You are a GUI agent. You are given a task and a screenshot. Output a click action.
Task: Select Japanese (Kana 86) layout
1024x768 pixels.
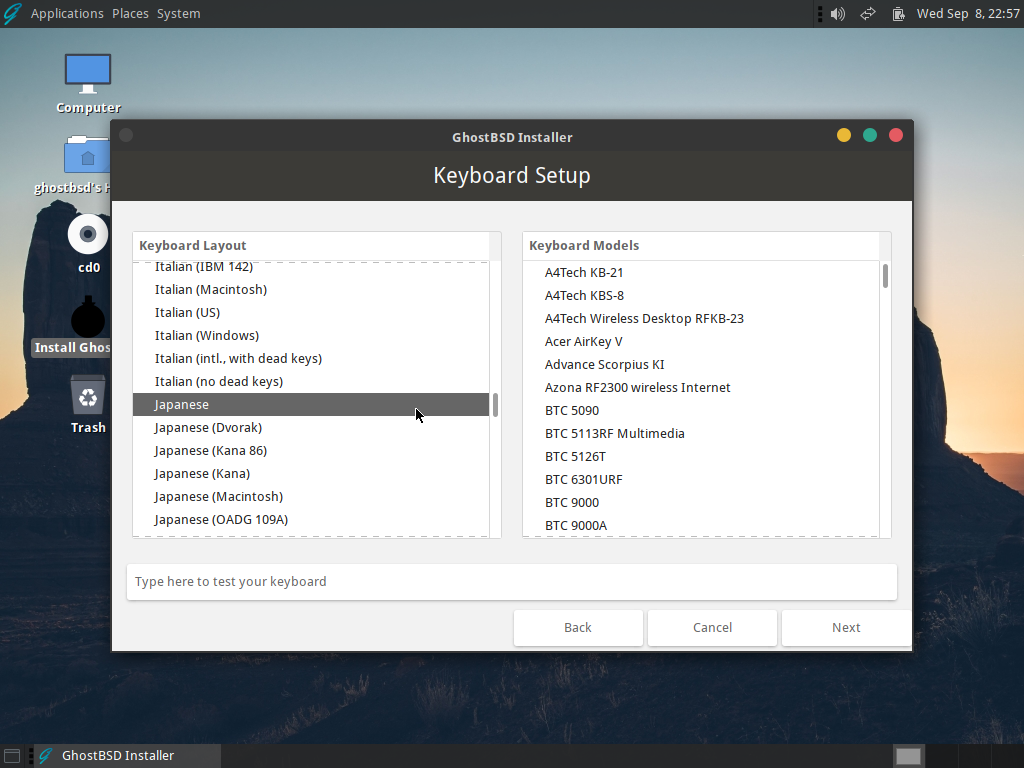(311, 451)
